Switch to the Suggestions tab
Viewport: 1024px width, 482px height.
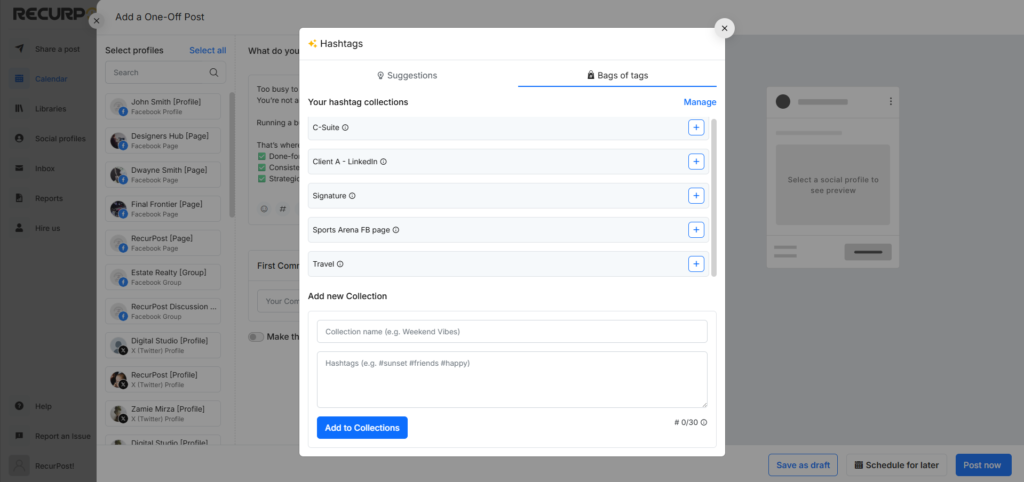[408, 75]
